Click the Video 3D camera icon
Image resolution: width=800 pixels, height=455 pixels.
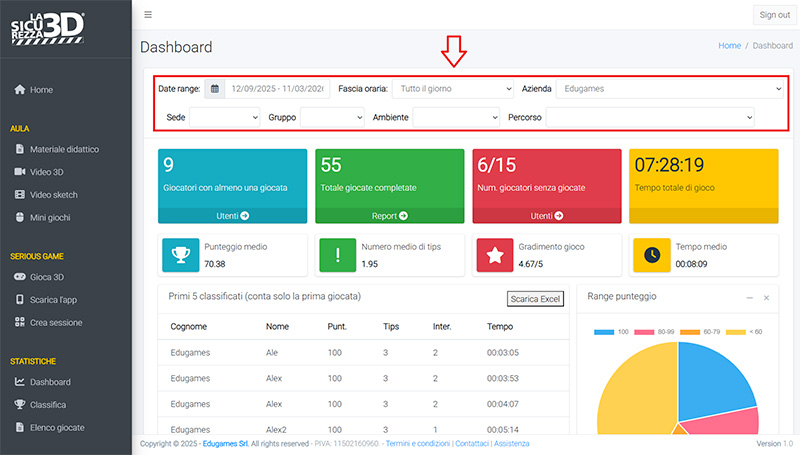(19, 172)
